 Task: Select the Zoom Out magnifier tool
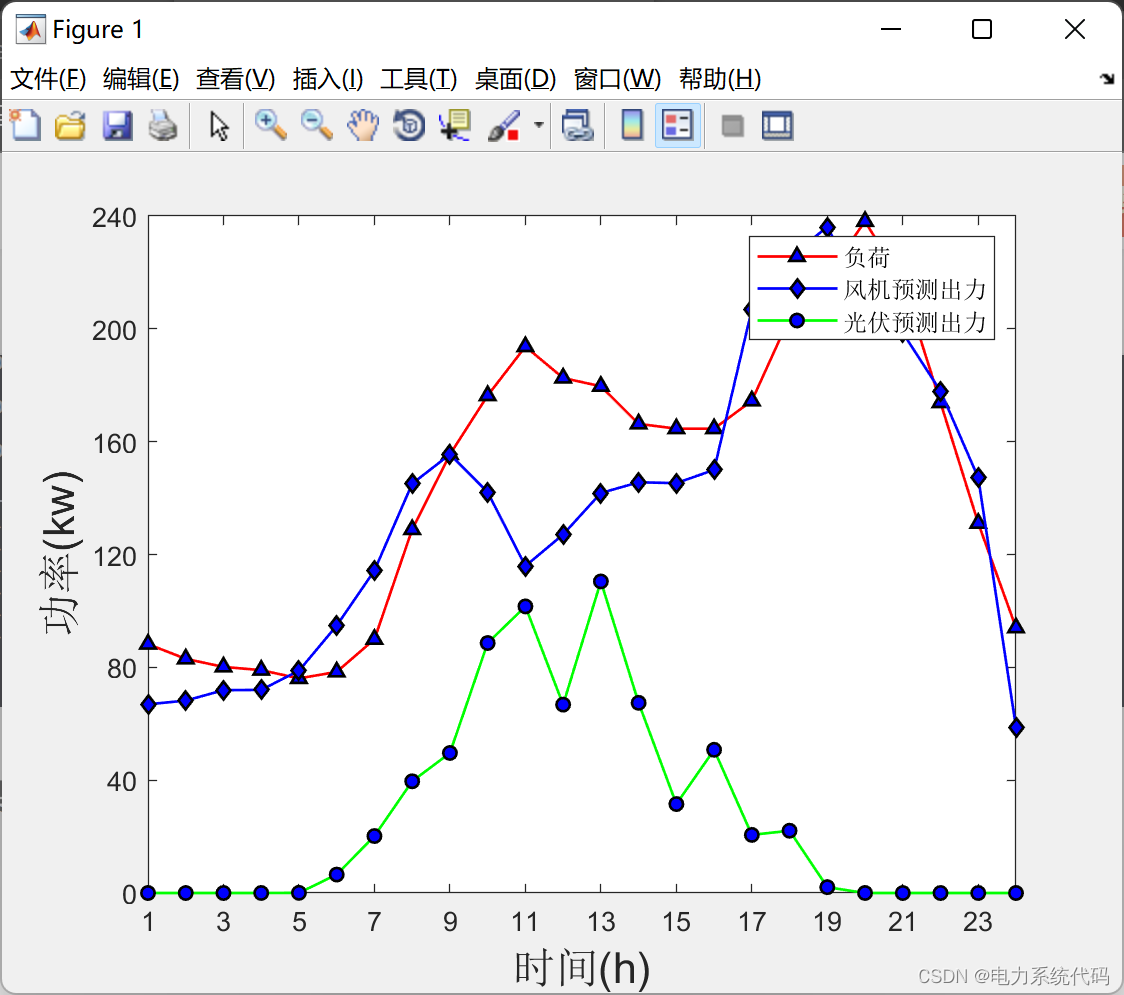coord(317,126)
